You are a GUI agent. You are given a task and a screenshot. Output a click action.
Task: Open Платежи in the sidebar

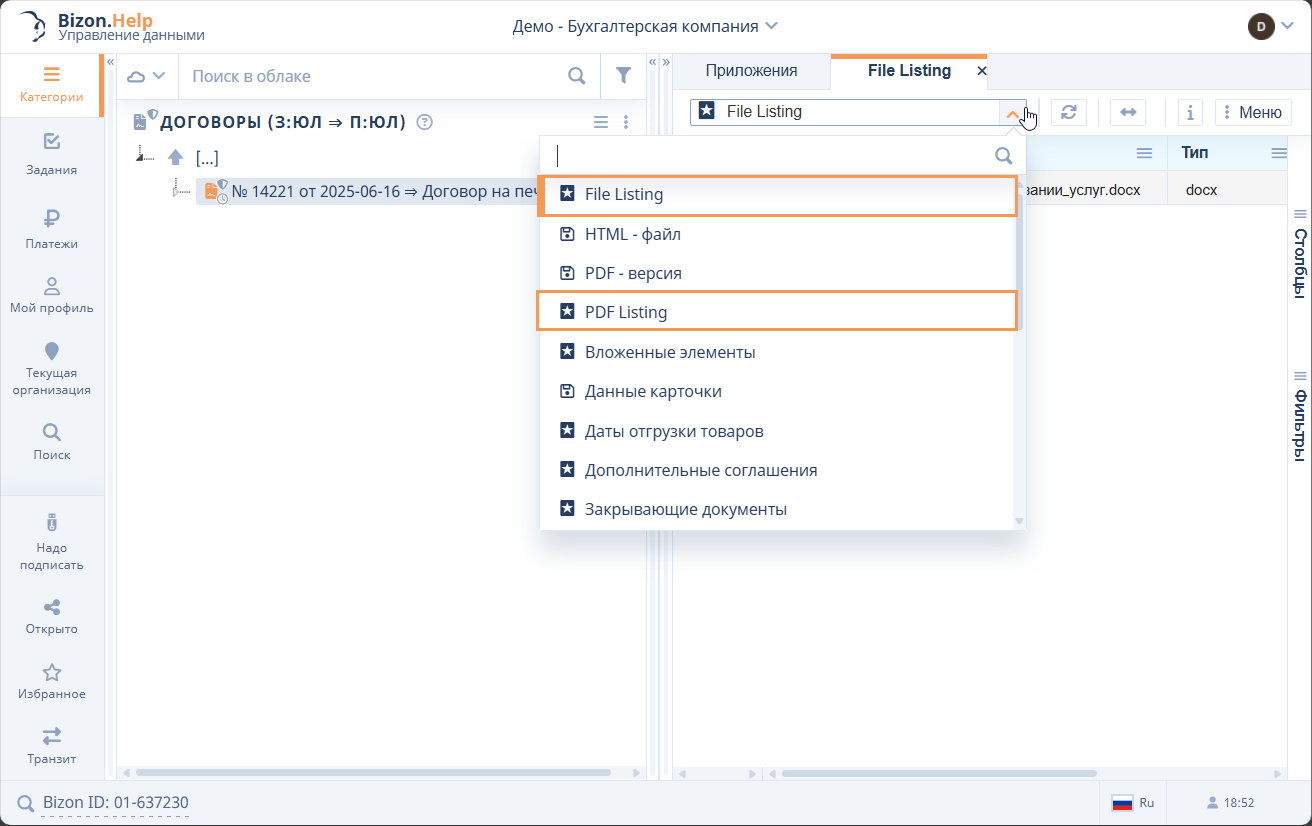(x=52, y=229)
